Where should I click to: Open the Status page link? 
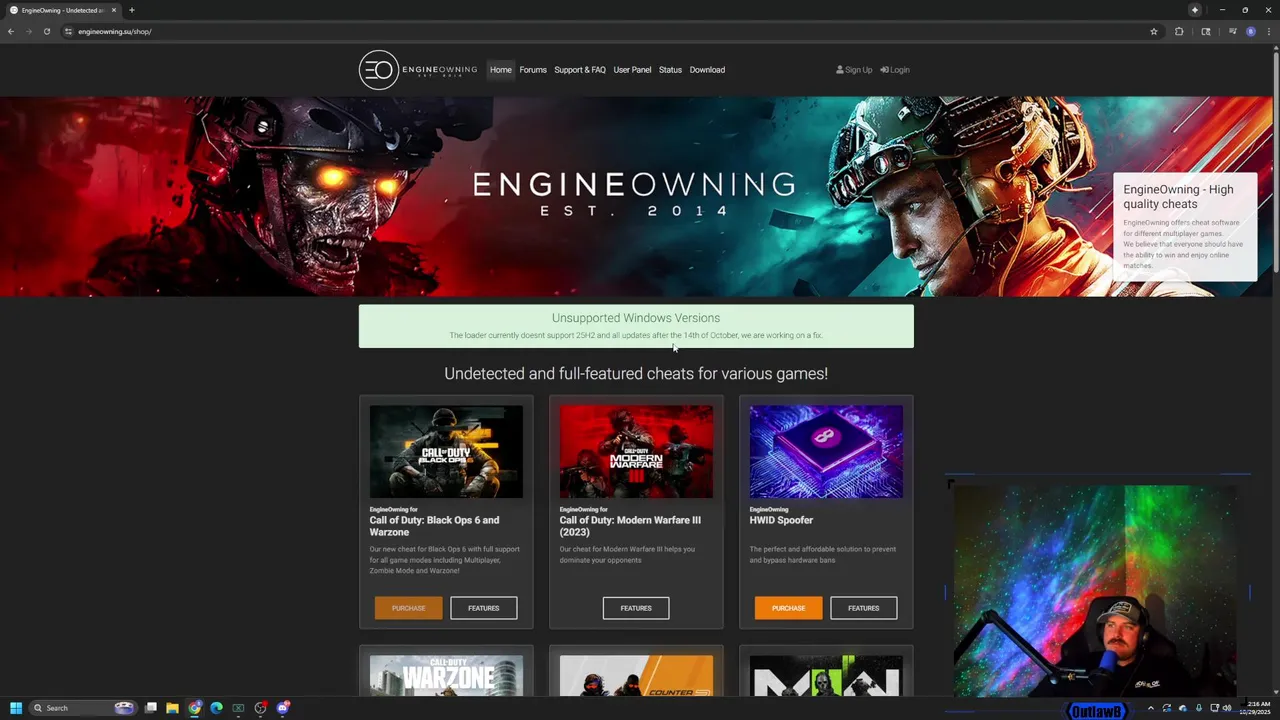click(670, 70)
